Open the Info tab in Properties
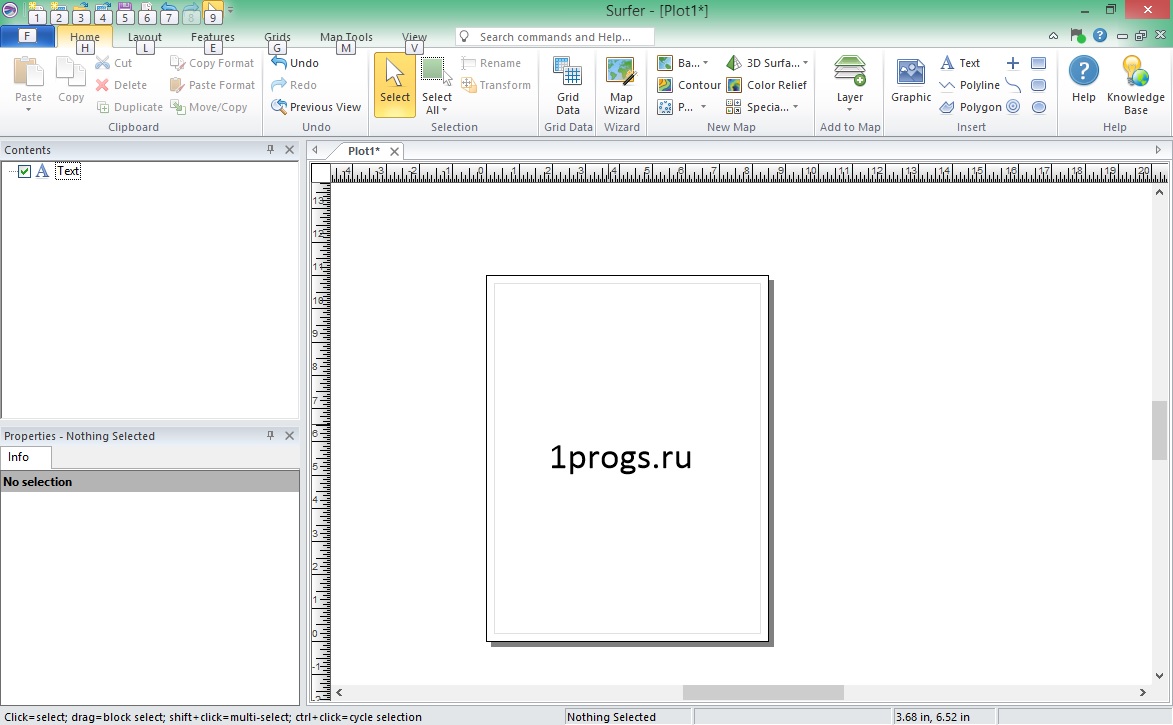 tap(18, 457)
